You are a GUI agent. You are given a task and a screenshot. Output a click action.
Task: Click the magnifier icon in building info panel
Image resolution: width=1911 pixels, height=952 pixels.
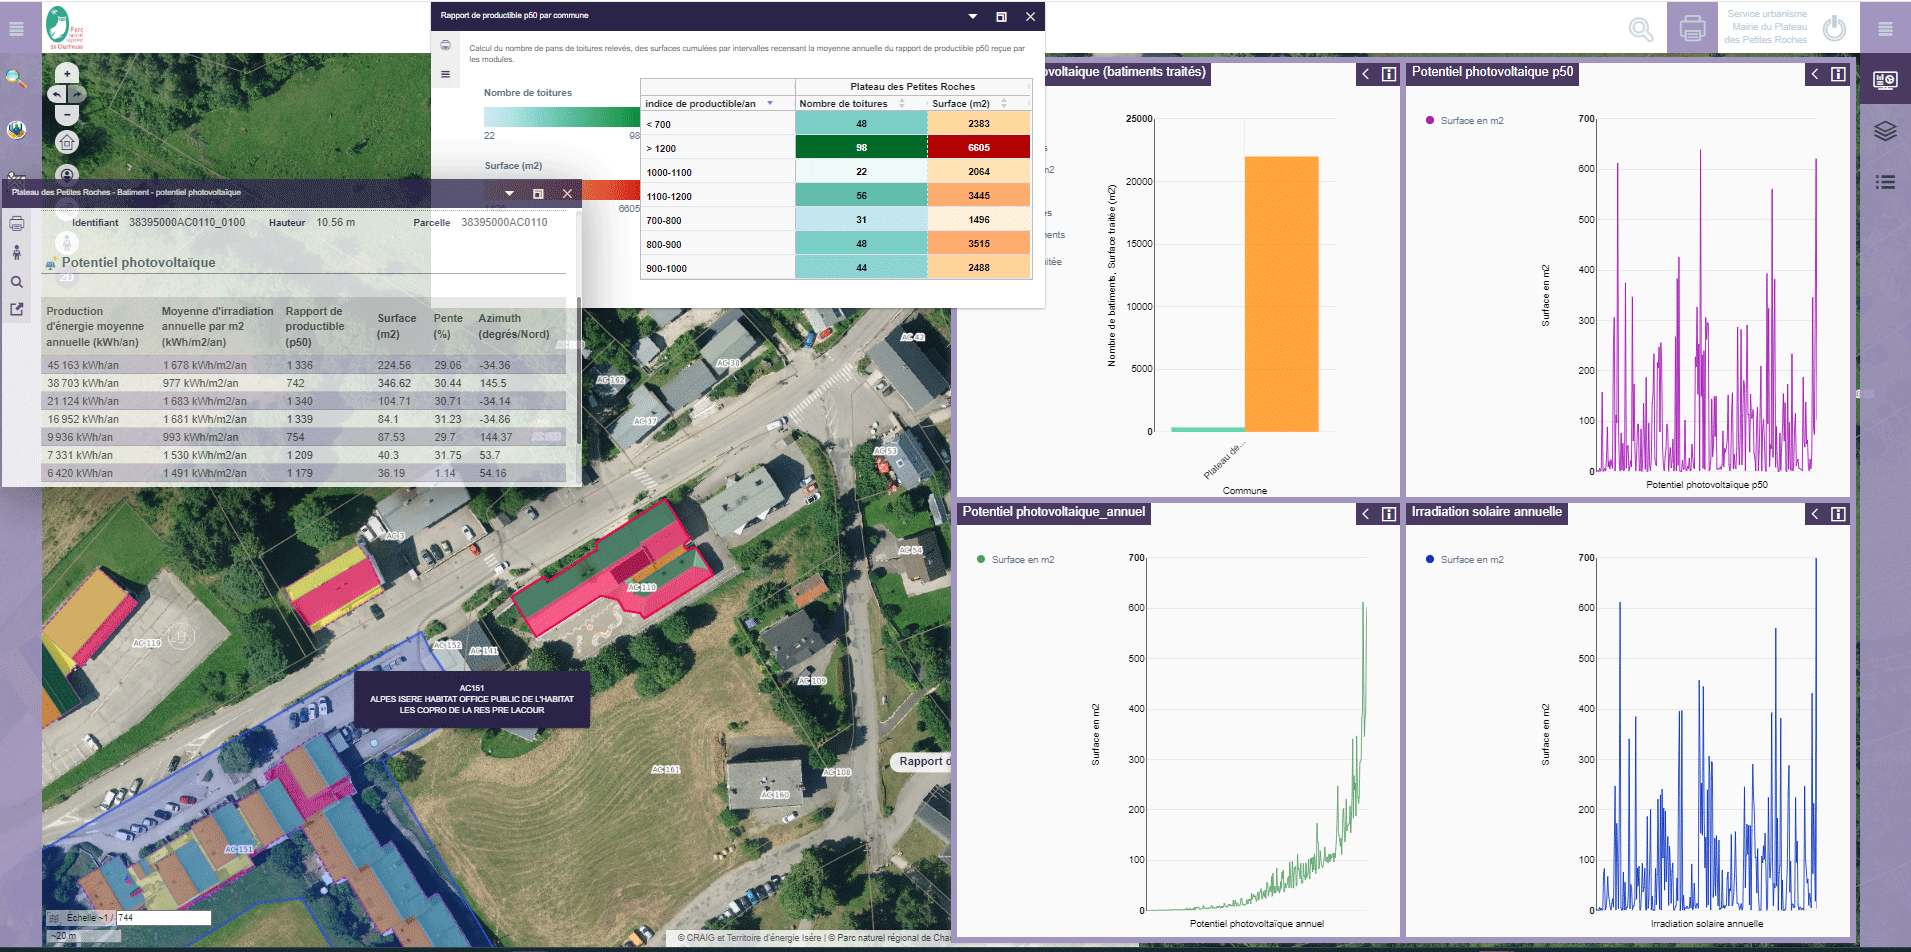[x=17, y=282]
